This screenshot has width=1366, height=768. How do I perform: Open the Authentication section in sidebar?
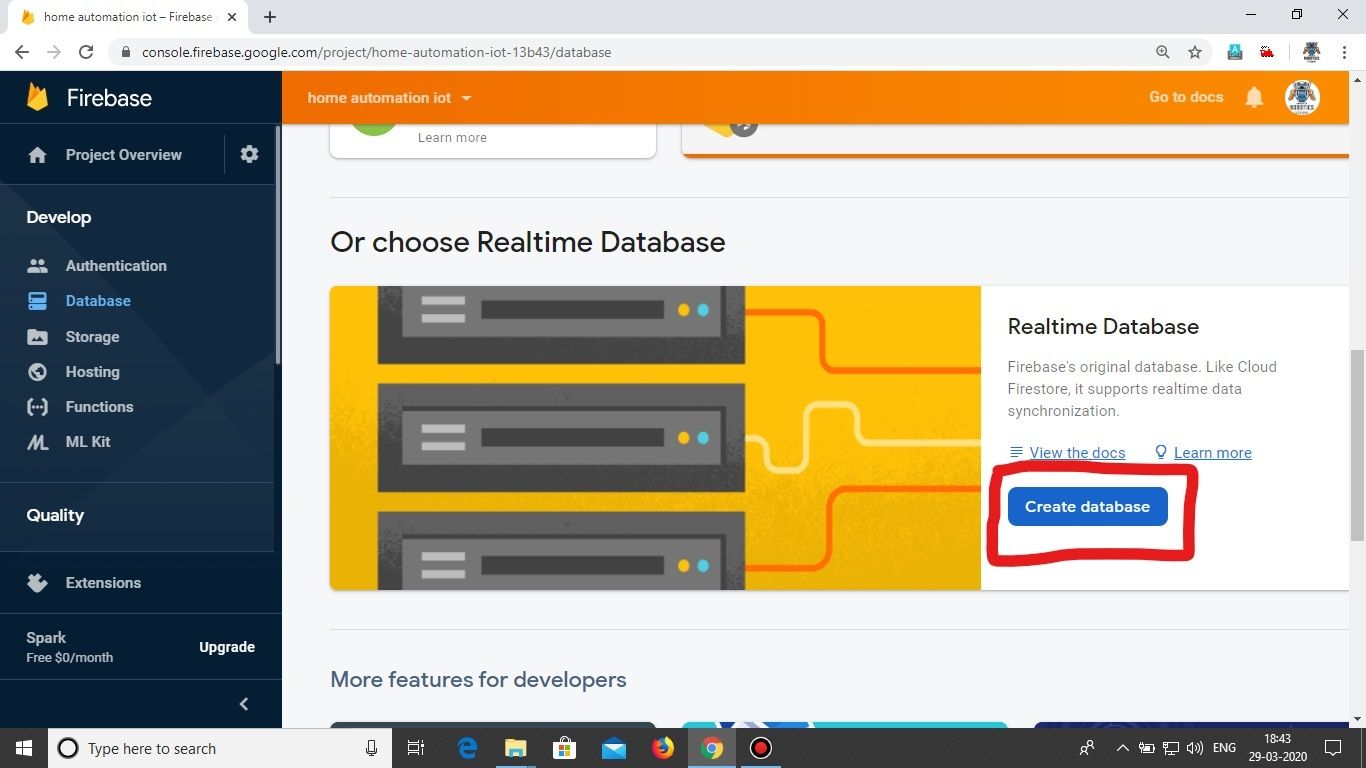coord(116,265)
